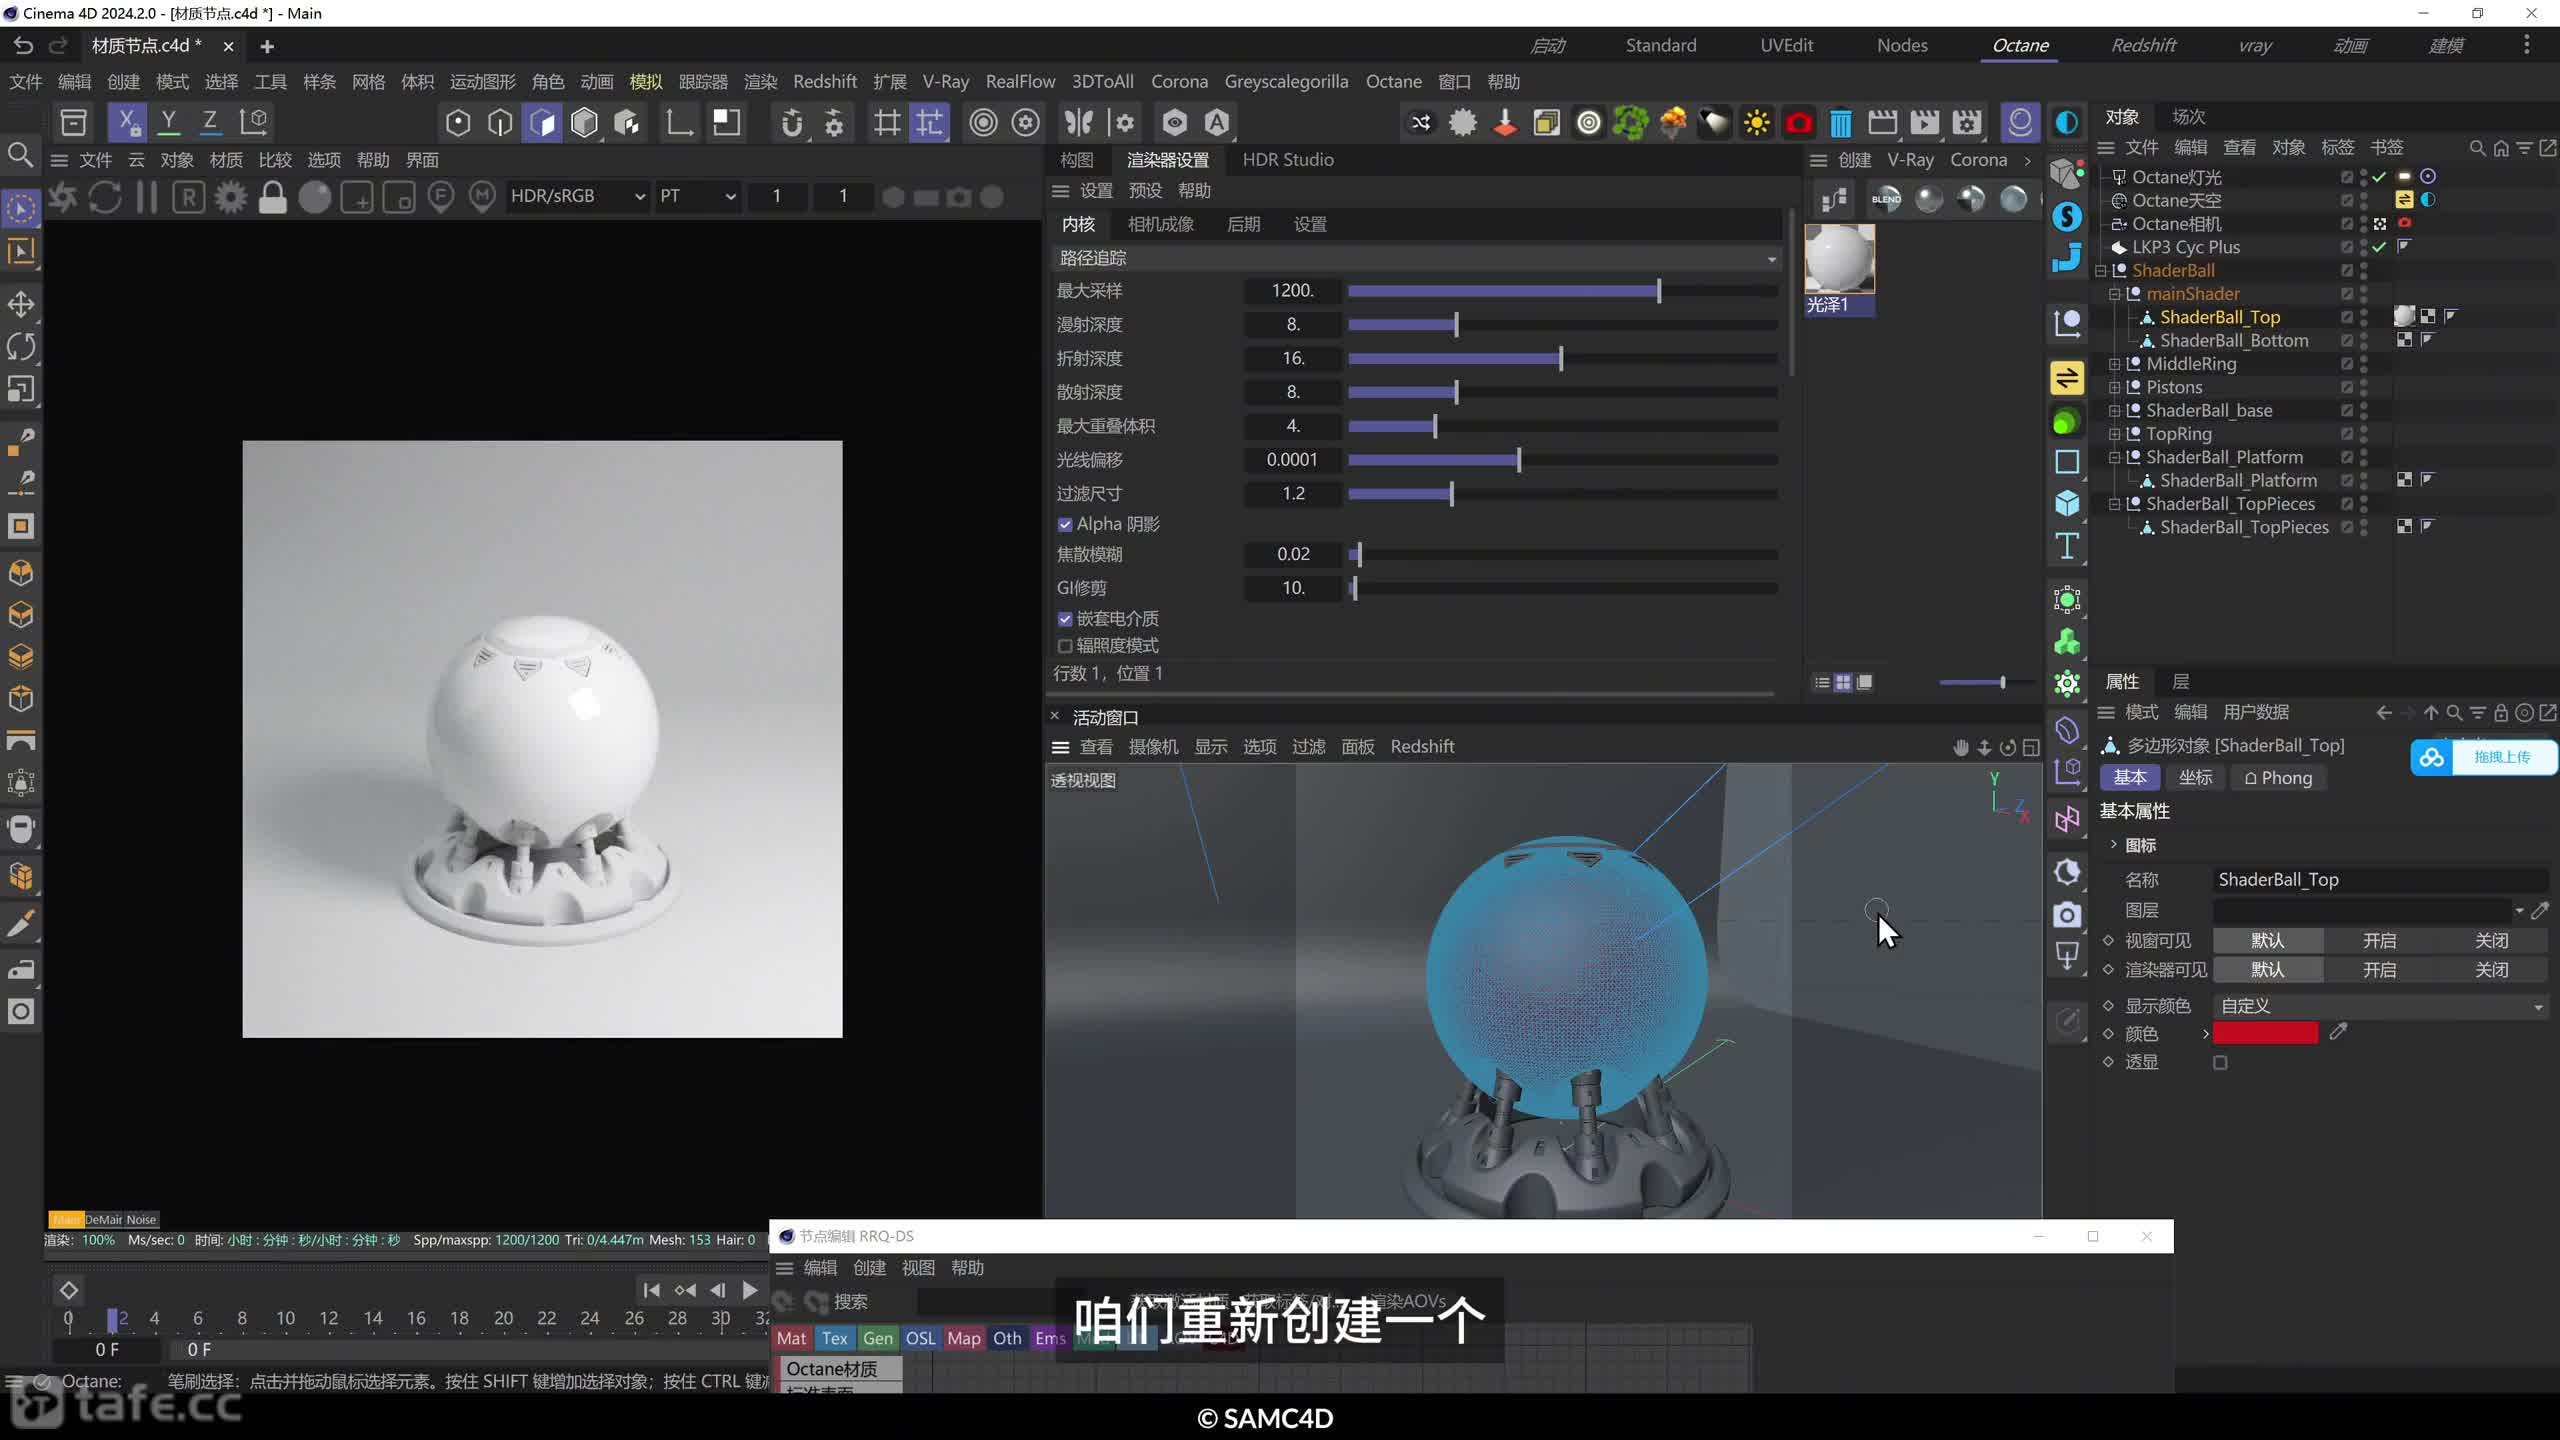Click the camera icon in right side palette
The width and height of the screenshot is (2560, 1440).
[x=2067, y=914]
